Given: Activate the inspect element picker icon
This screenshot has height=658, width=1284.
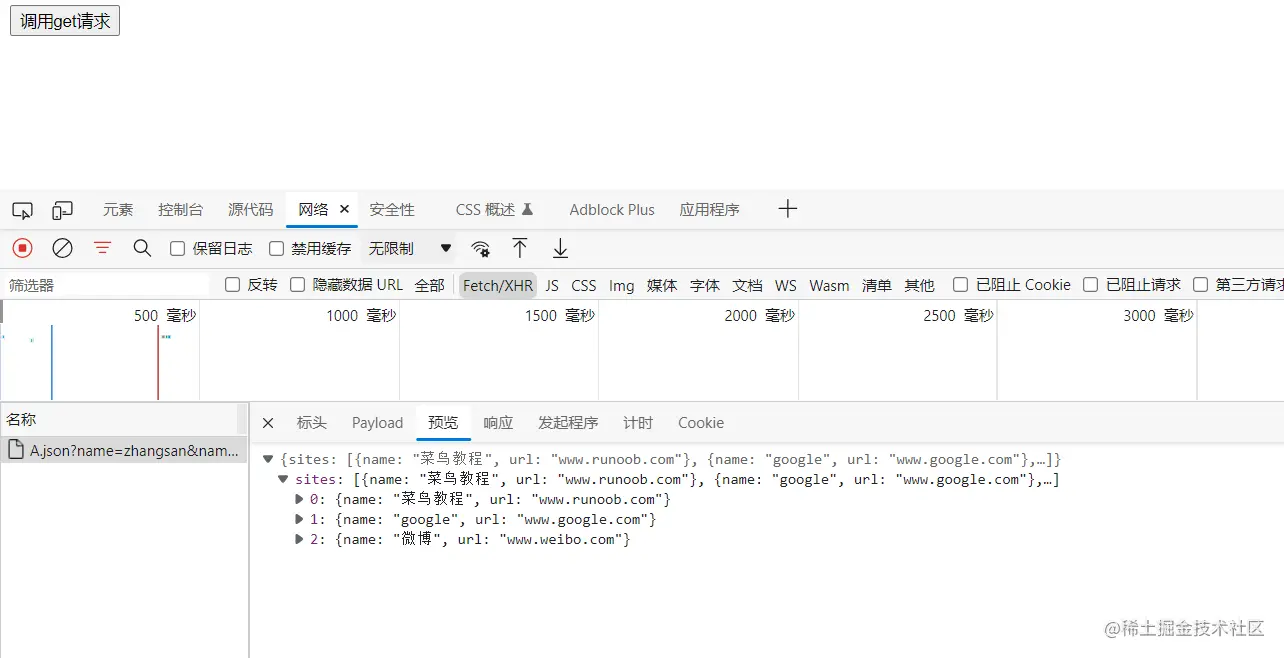Looking at the screenshot, I should (x=22, y=210).
